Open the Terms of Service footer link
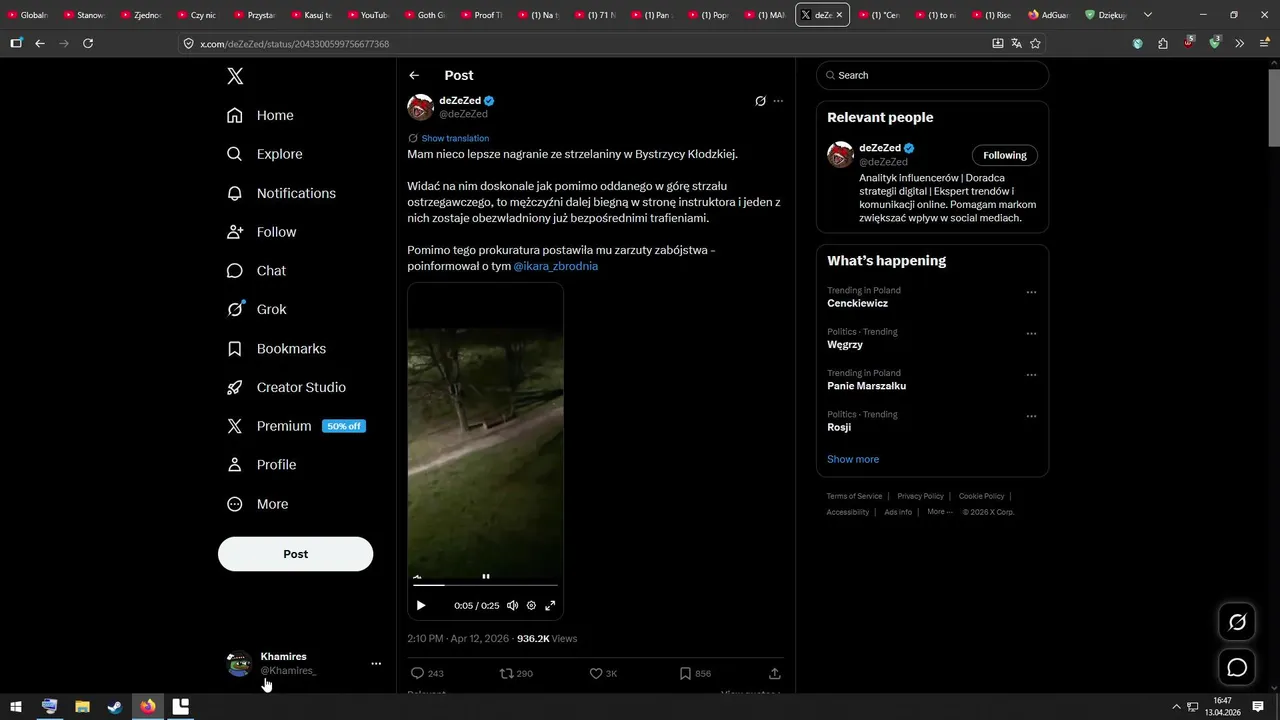1280x720 pixels. pos(854,496)
